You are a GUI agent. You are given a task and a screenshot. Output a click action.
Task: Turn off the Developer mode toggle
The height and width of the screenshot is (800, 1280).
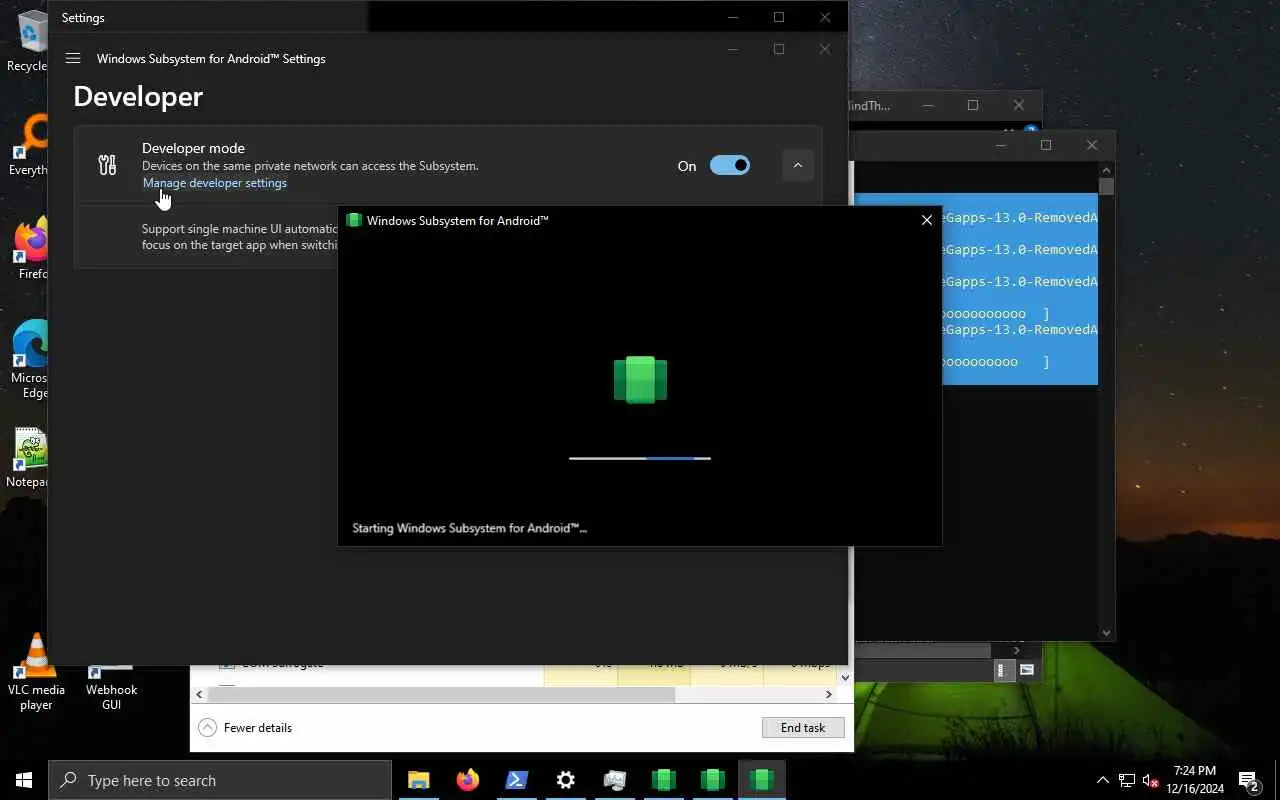click(730, 165)
